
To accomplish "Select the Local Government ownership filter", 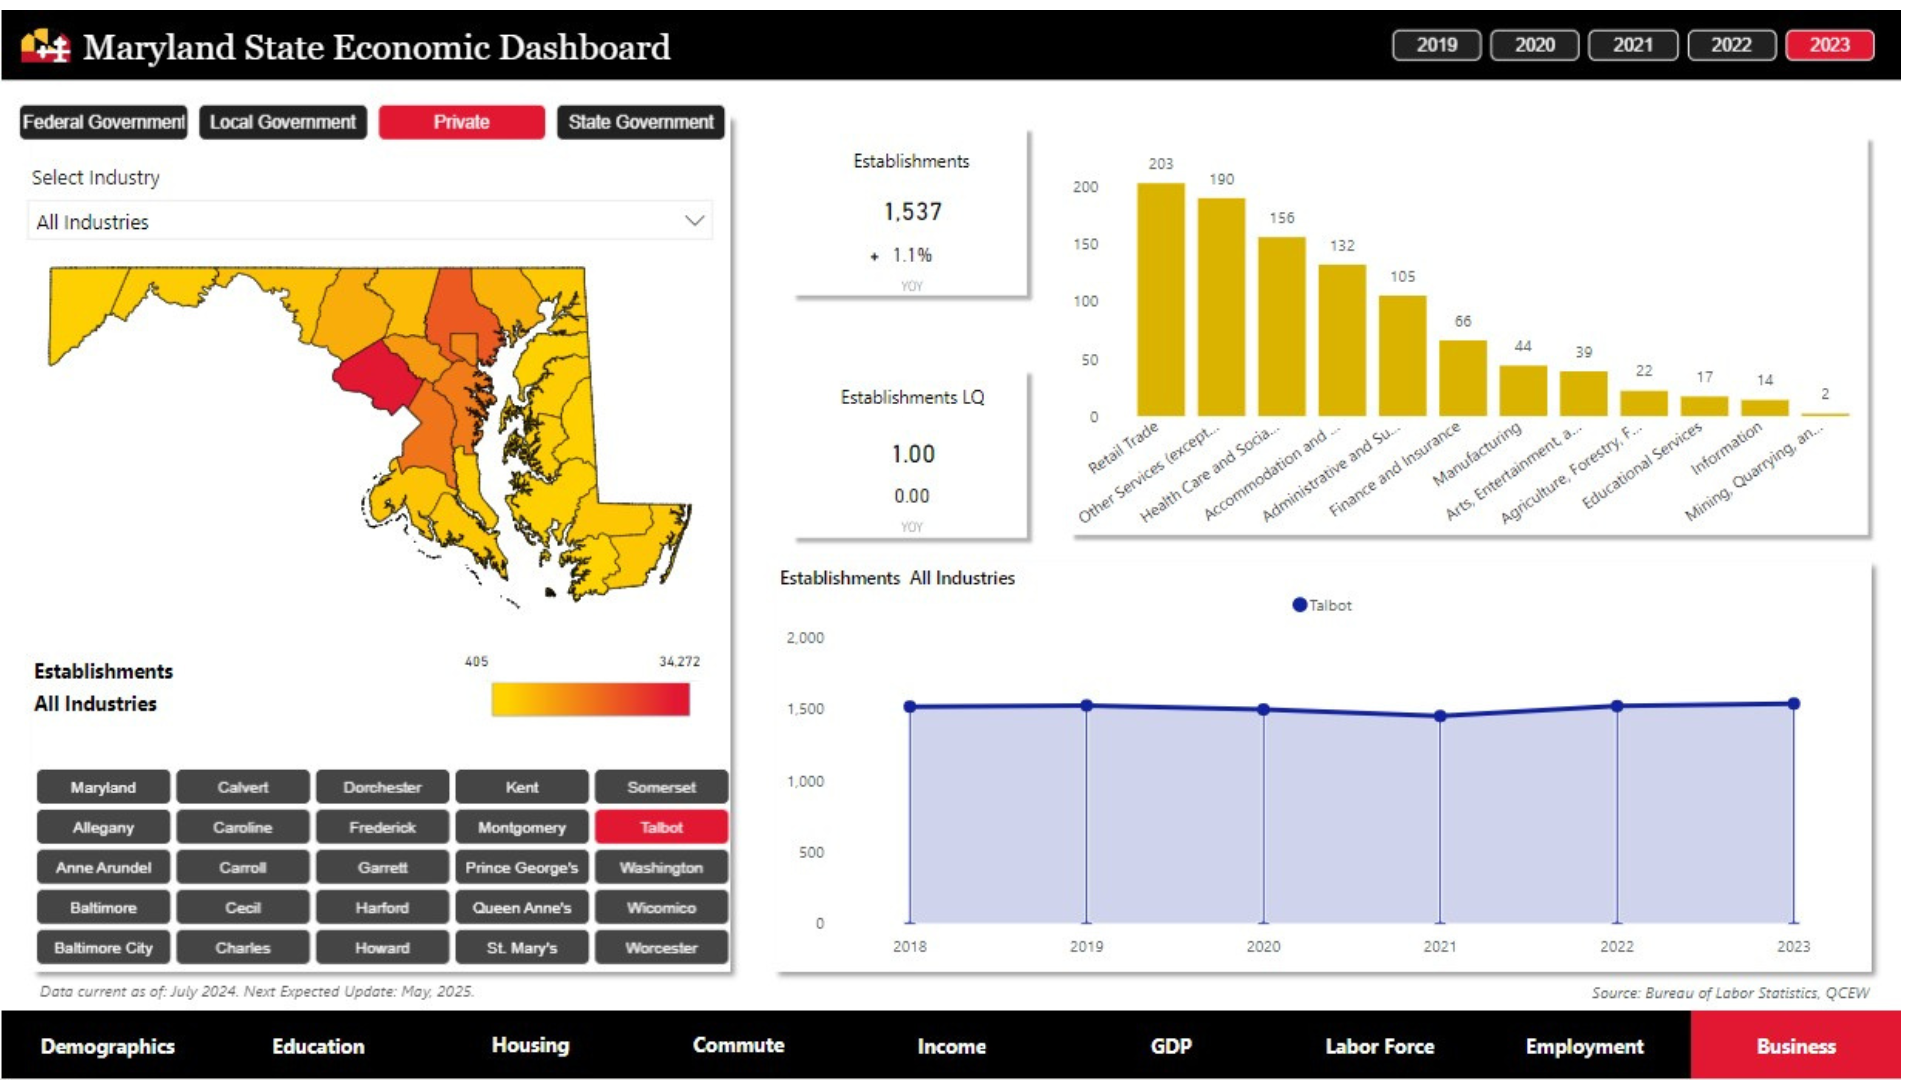I will tap(282, 122).
